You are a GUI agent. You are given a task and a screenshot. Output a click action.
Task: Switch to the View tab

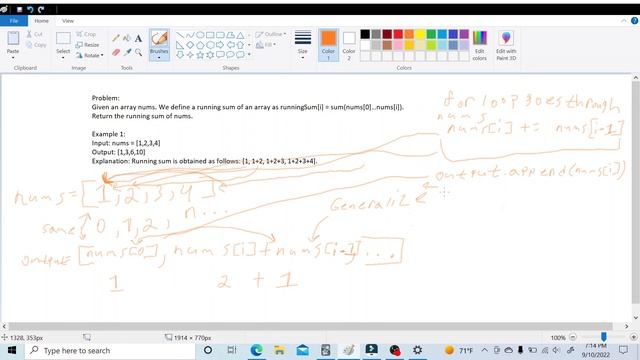(x=68, y=20)
